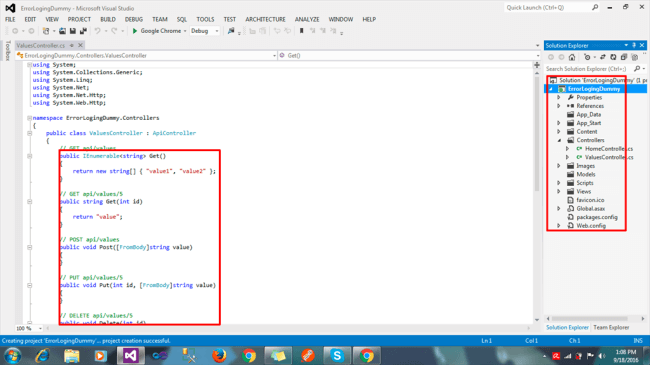
Task: Open Firefox from the taskbar
Action: [219, 355]
